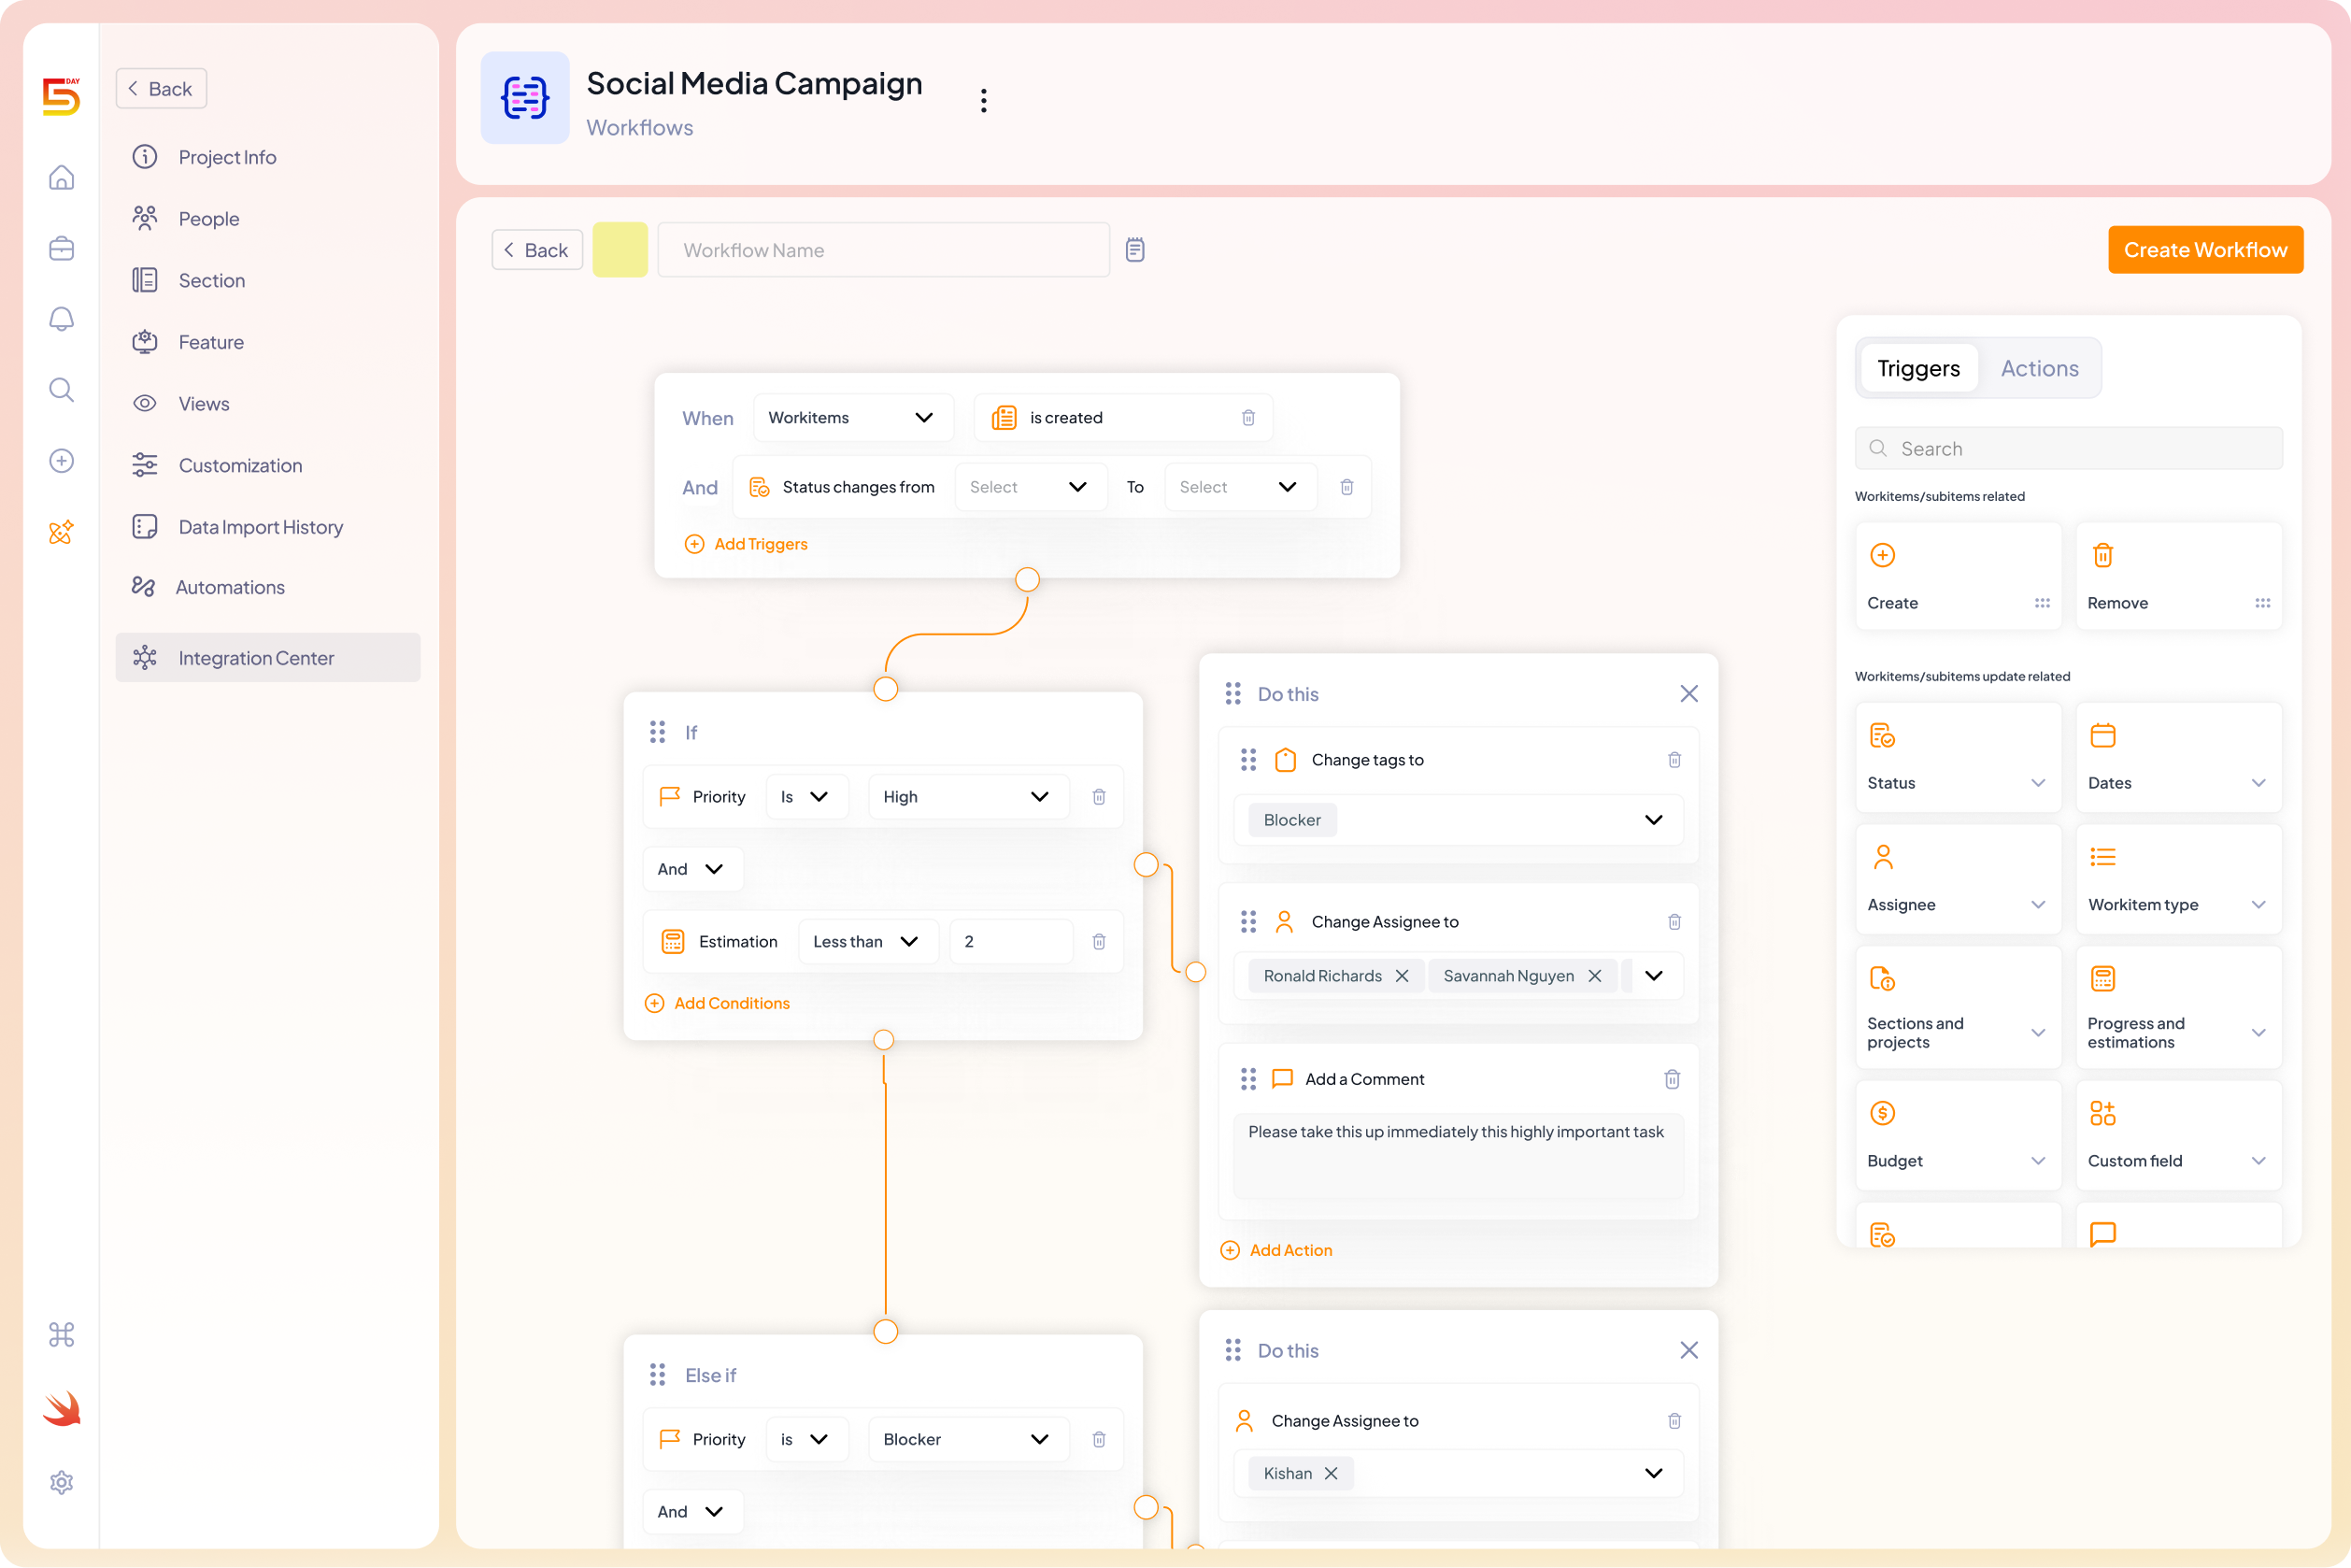The image size is (2351, 1568).
Task: Click the Create Workflow button
Action: pyautogui.click(x=2205, y=249)
